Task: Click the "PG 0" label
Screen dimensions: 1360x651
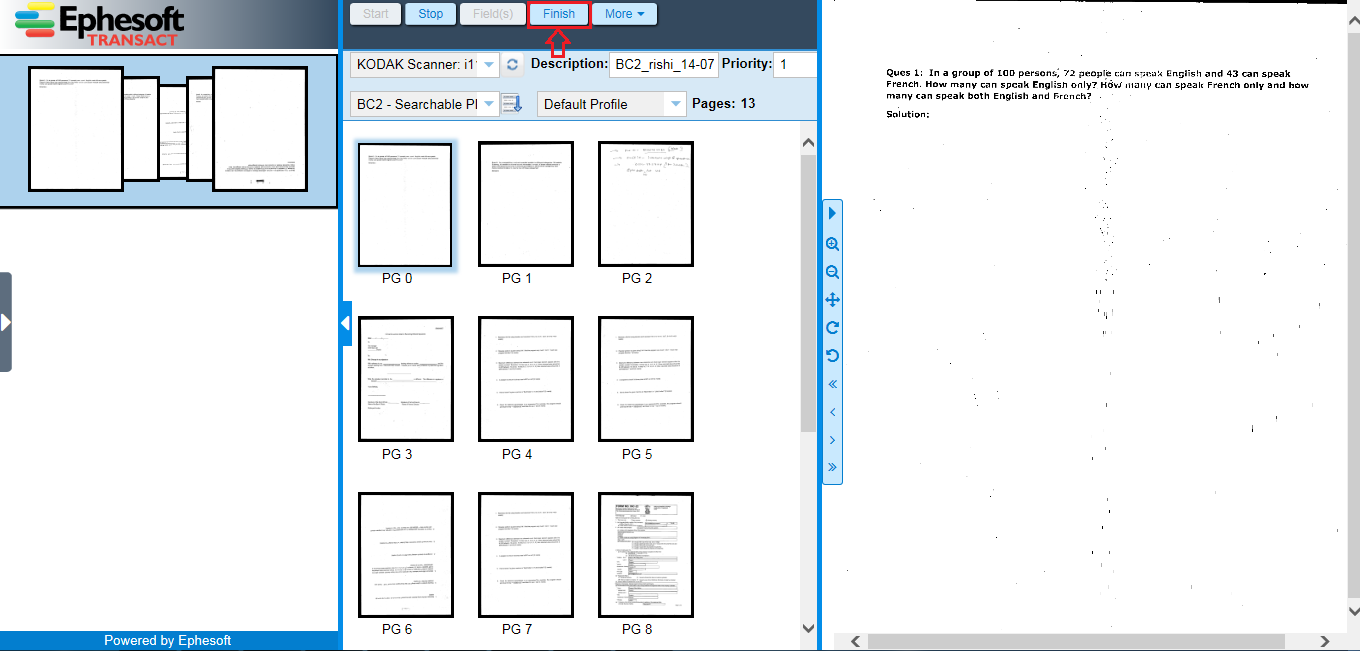Action: pos(397,278)
